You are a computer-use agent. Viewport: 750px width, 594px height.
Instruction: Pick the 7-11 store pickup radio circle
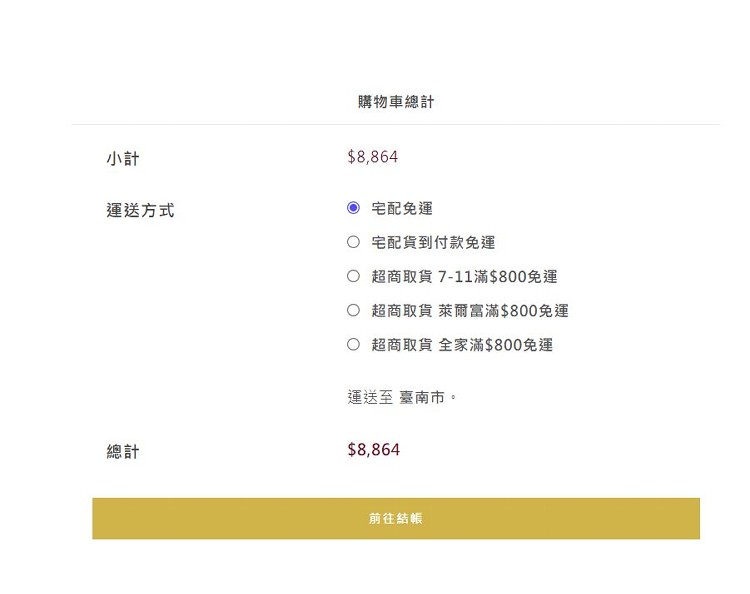point(353,276)
